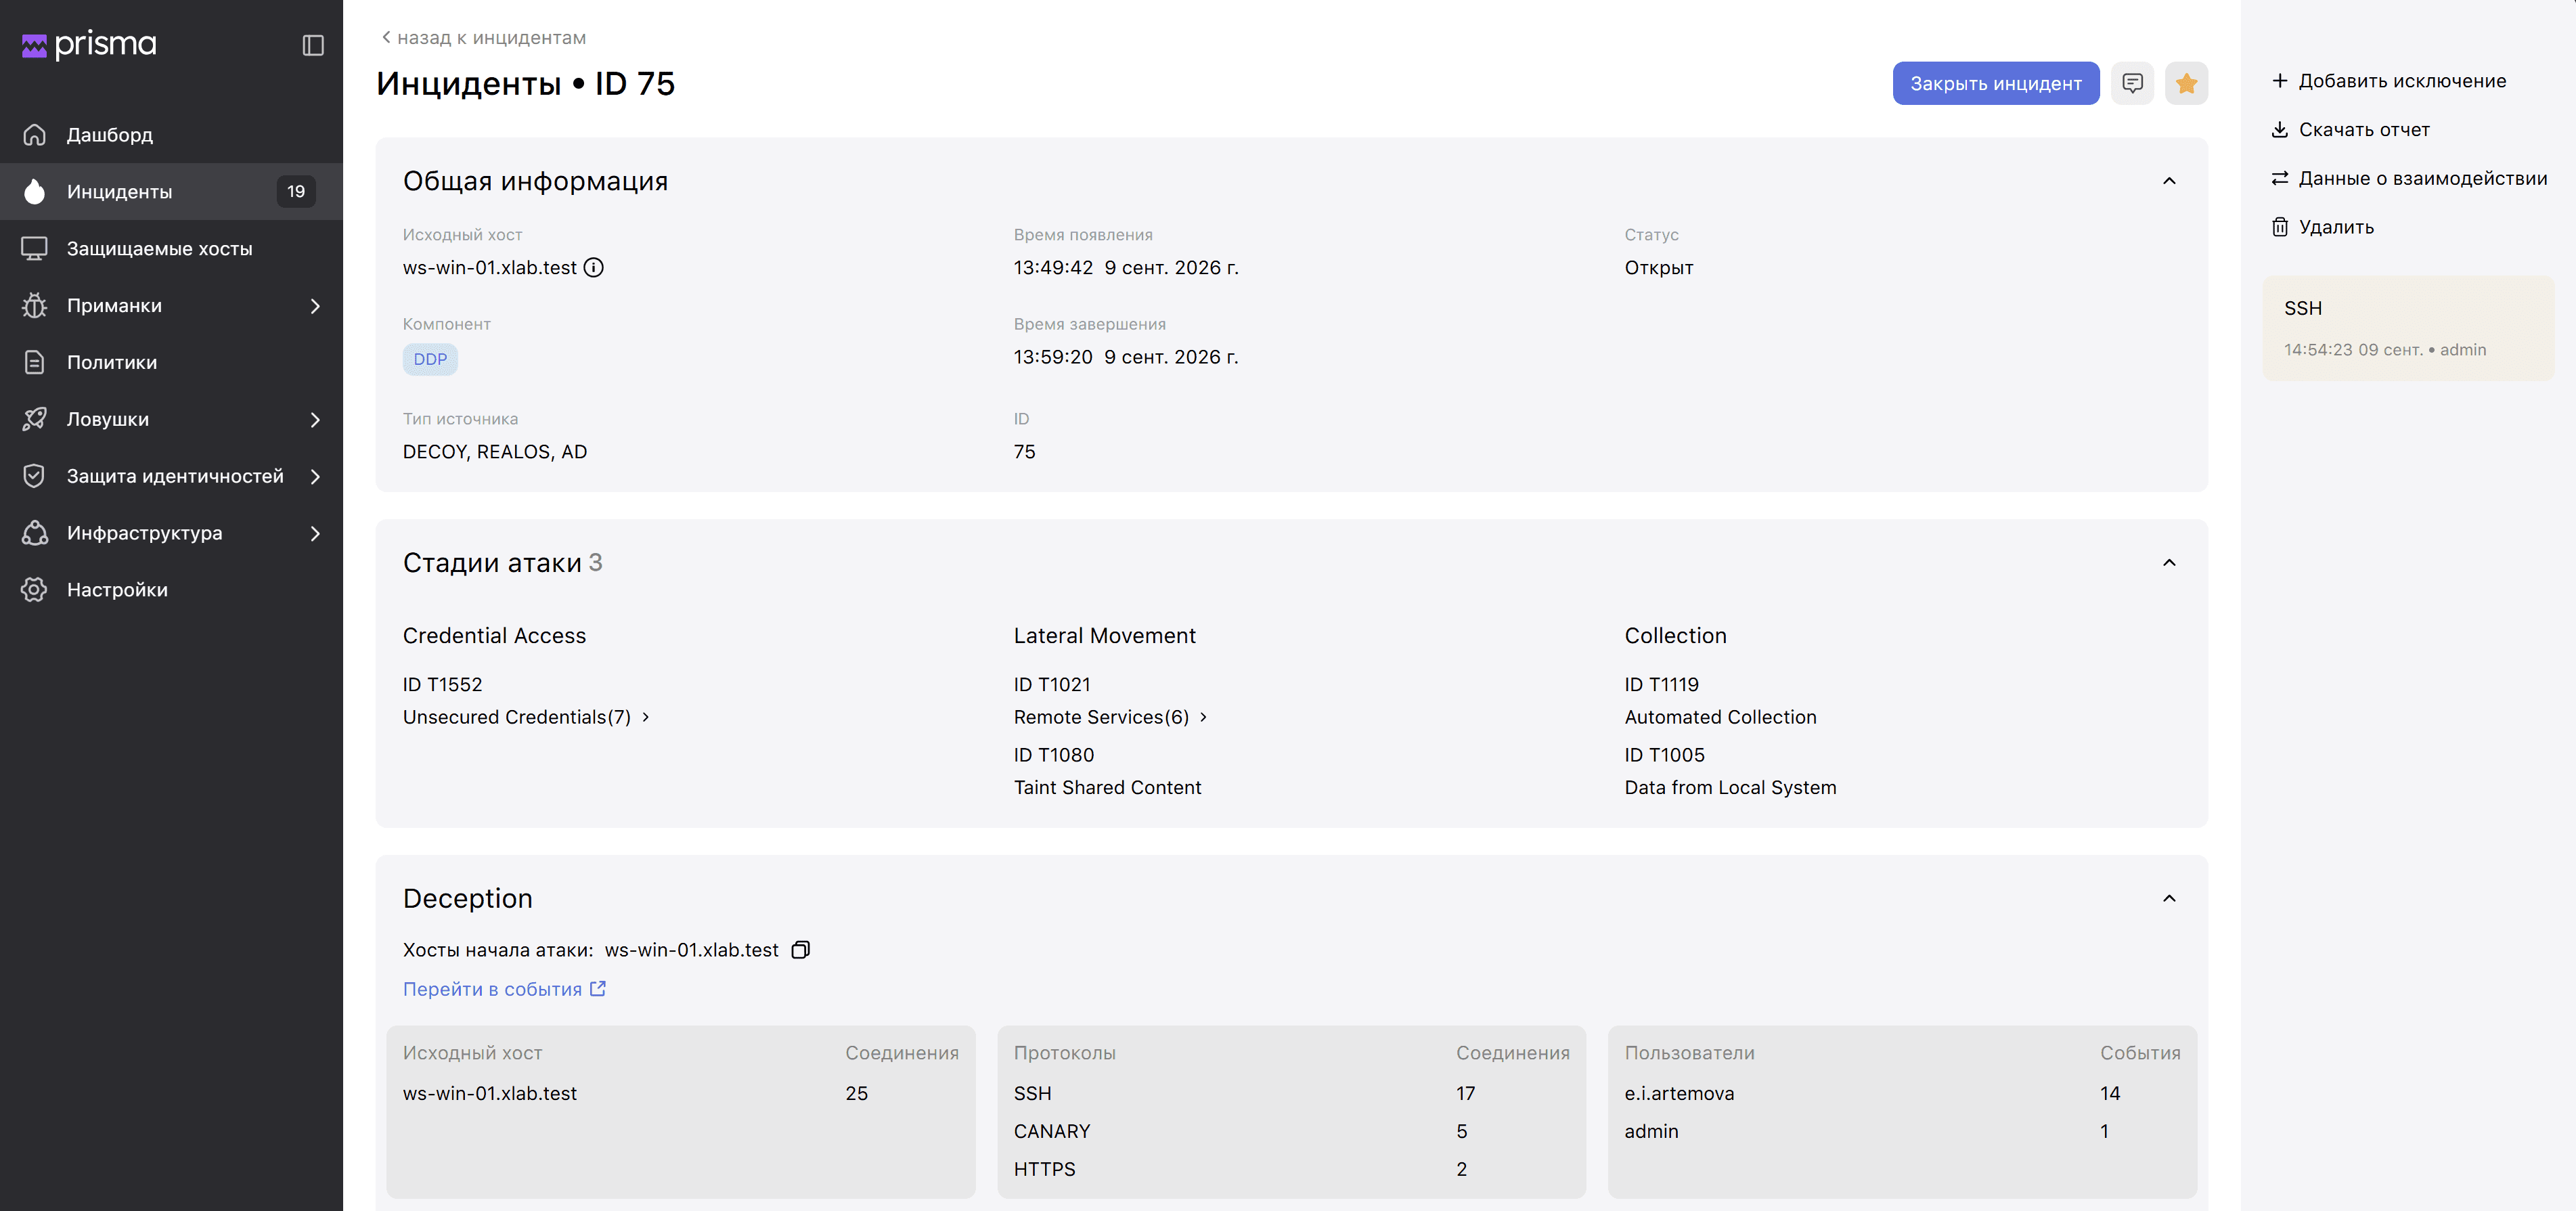This screenshot has height=1211, width=2576.
Task: Open the Дашборд menu item
Action: pos(171,134)
